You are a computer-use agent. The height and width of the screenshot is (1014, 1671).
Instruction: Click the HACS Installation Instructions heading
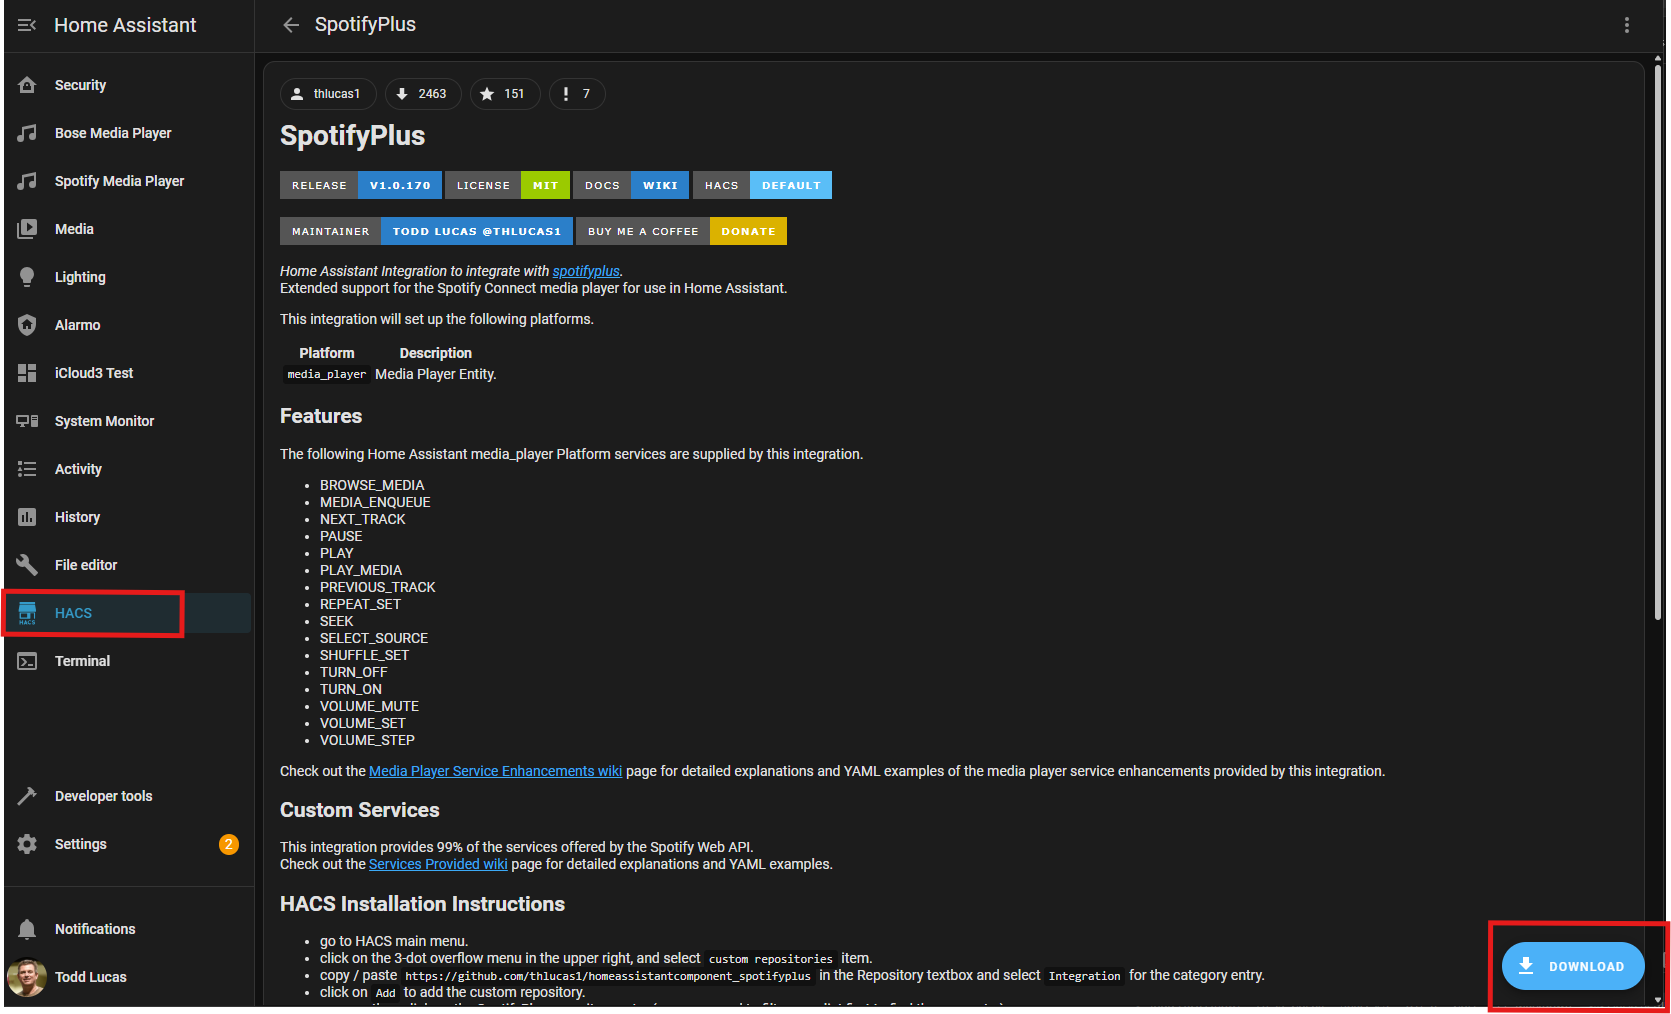click(422, 904)
